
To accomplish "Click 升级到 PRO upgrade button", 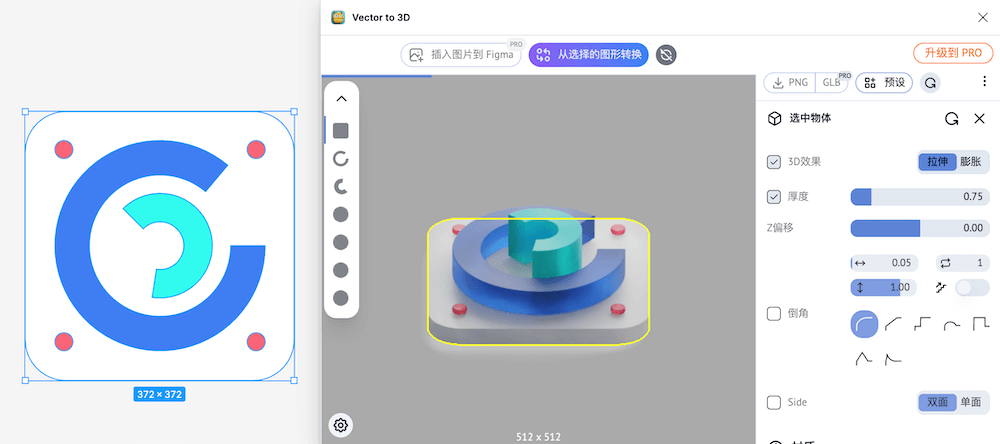I will point(953,53).
